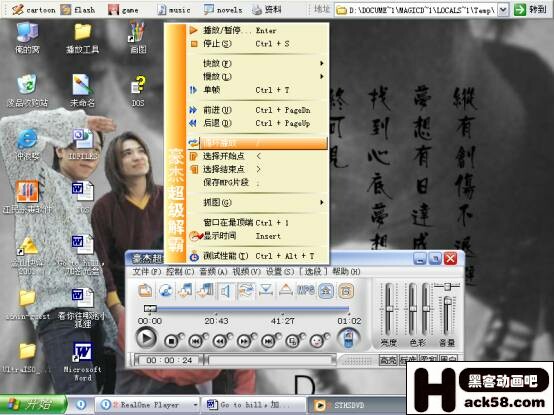Open file icon in player toolbar

(x=145, y=291)
